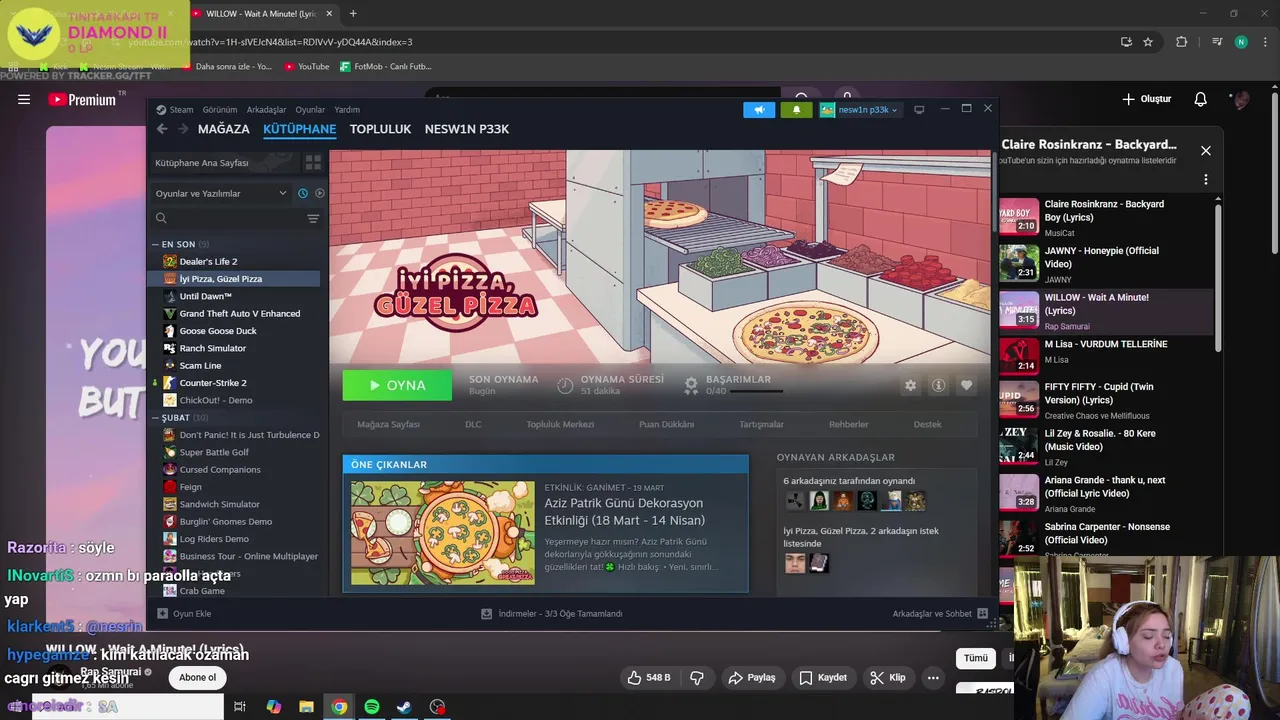Like the YouTube video (548 B)

click(x=648, y=678)
